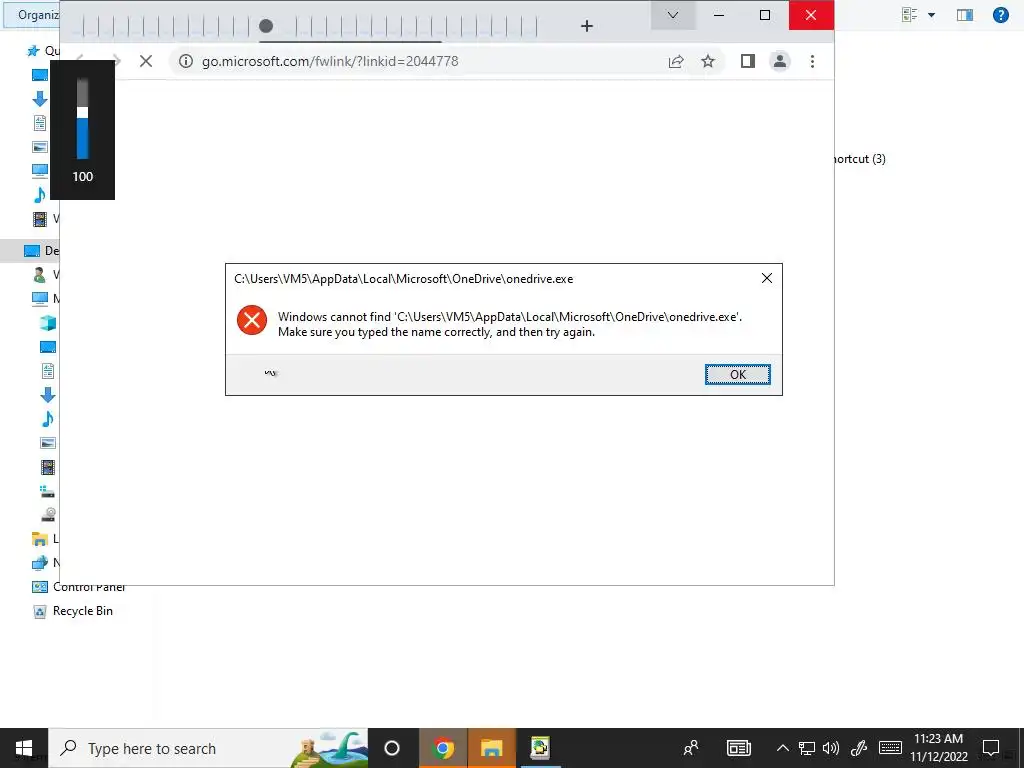This screenshot has height=768, width=1024.
Task: Share this page from Chrome address bar
Action: coord(676,61)
